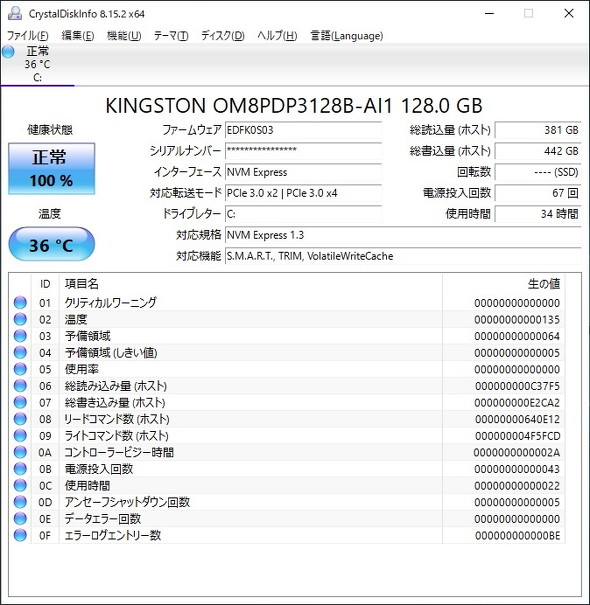Click the 健康状態 label
Viewport: 590px width, 605px height.
point(50,130)
